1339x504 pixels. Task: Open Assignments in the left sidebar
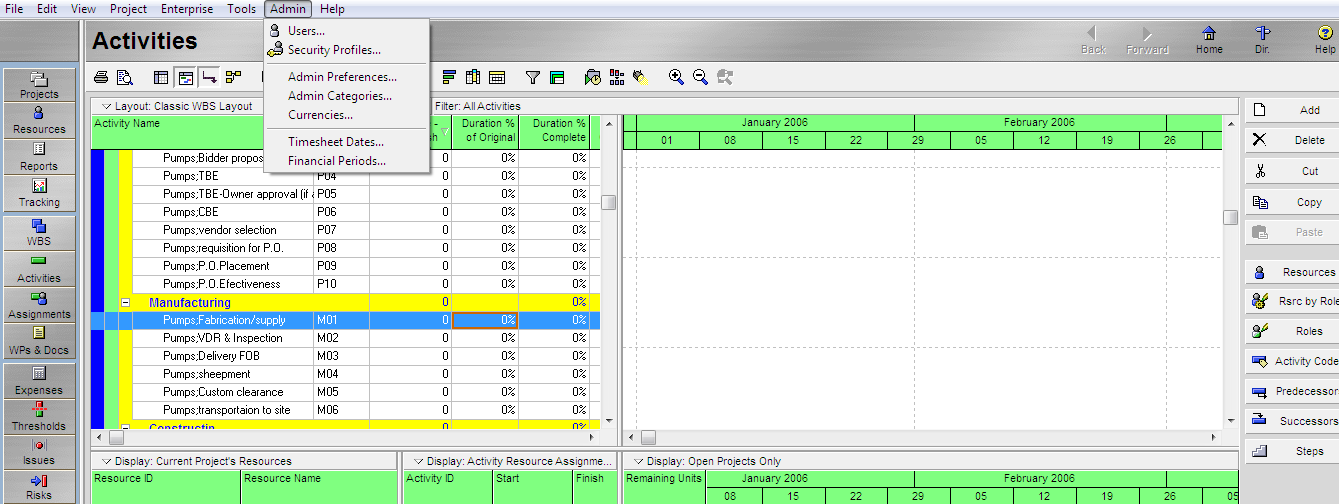[x=40, y=305]
